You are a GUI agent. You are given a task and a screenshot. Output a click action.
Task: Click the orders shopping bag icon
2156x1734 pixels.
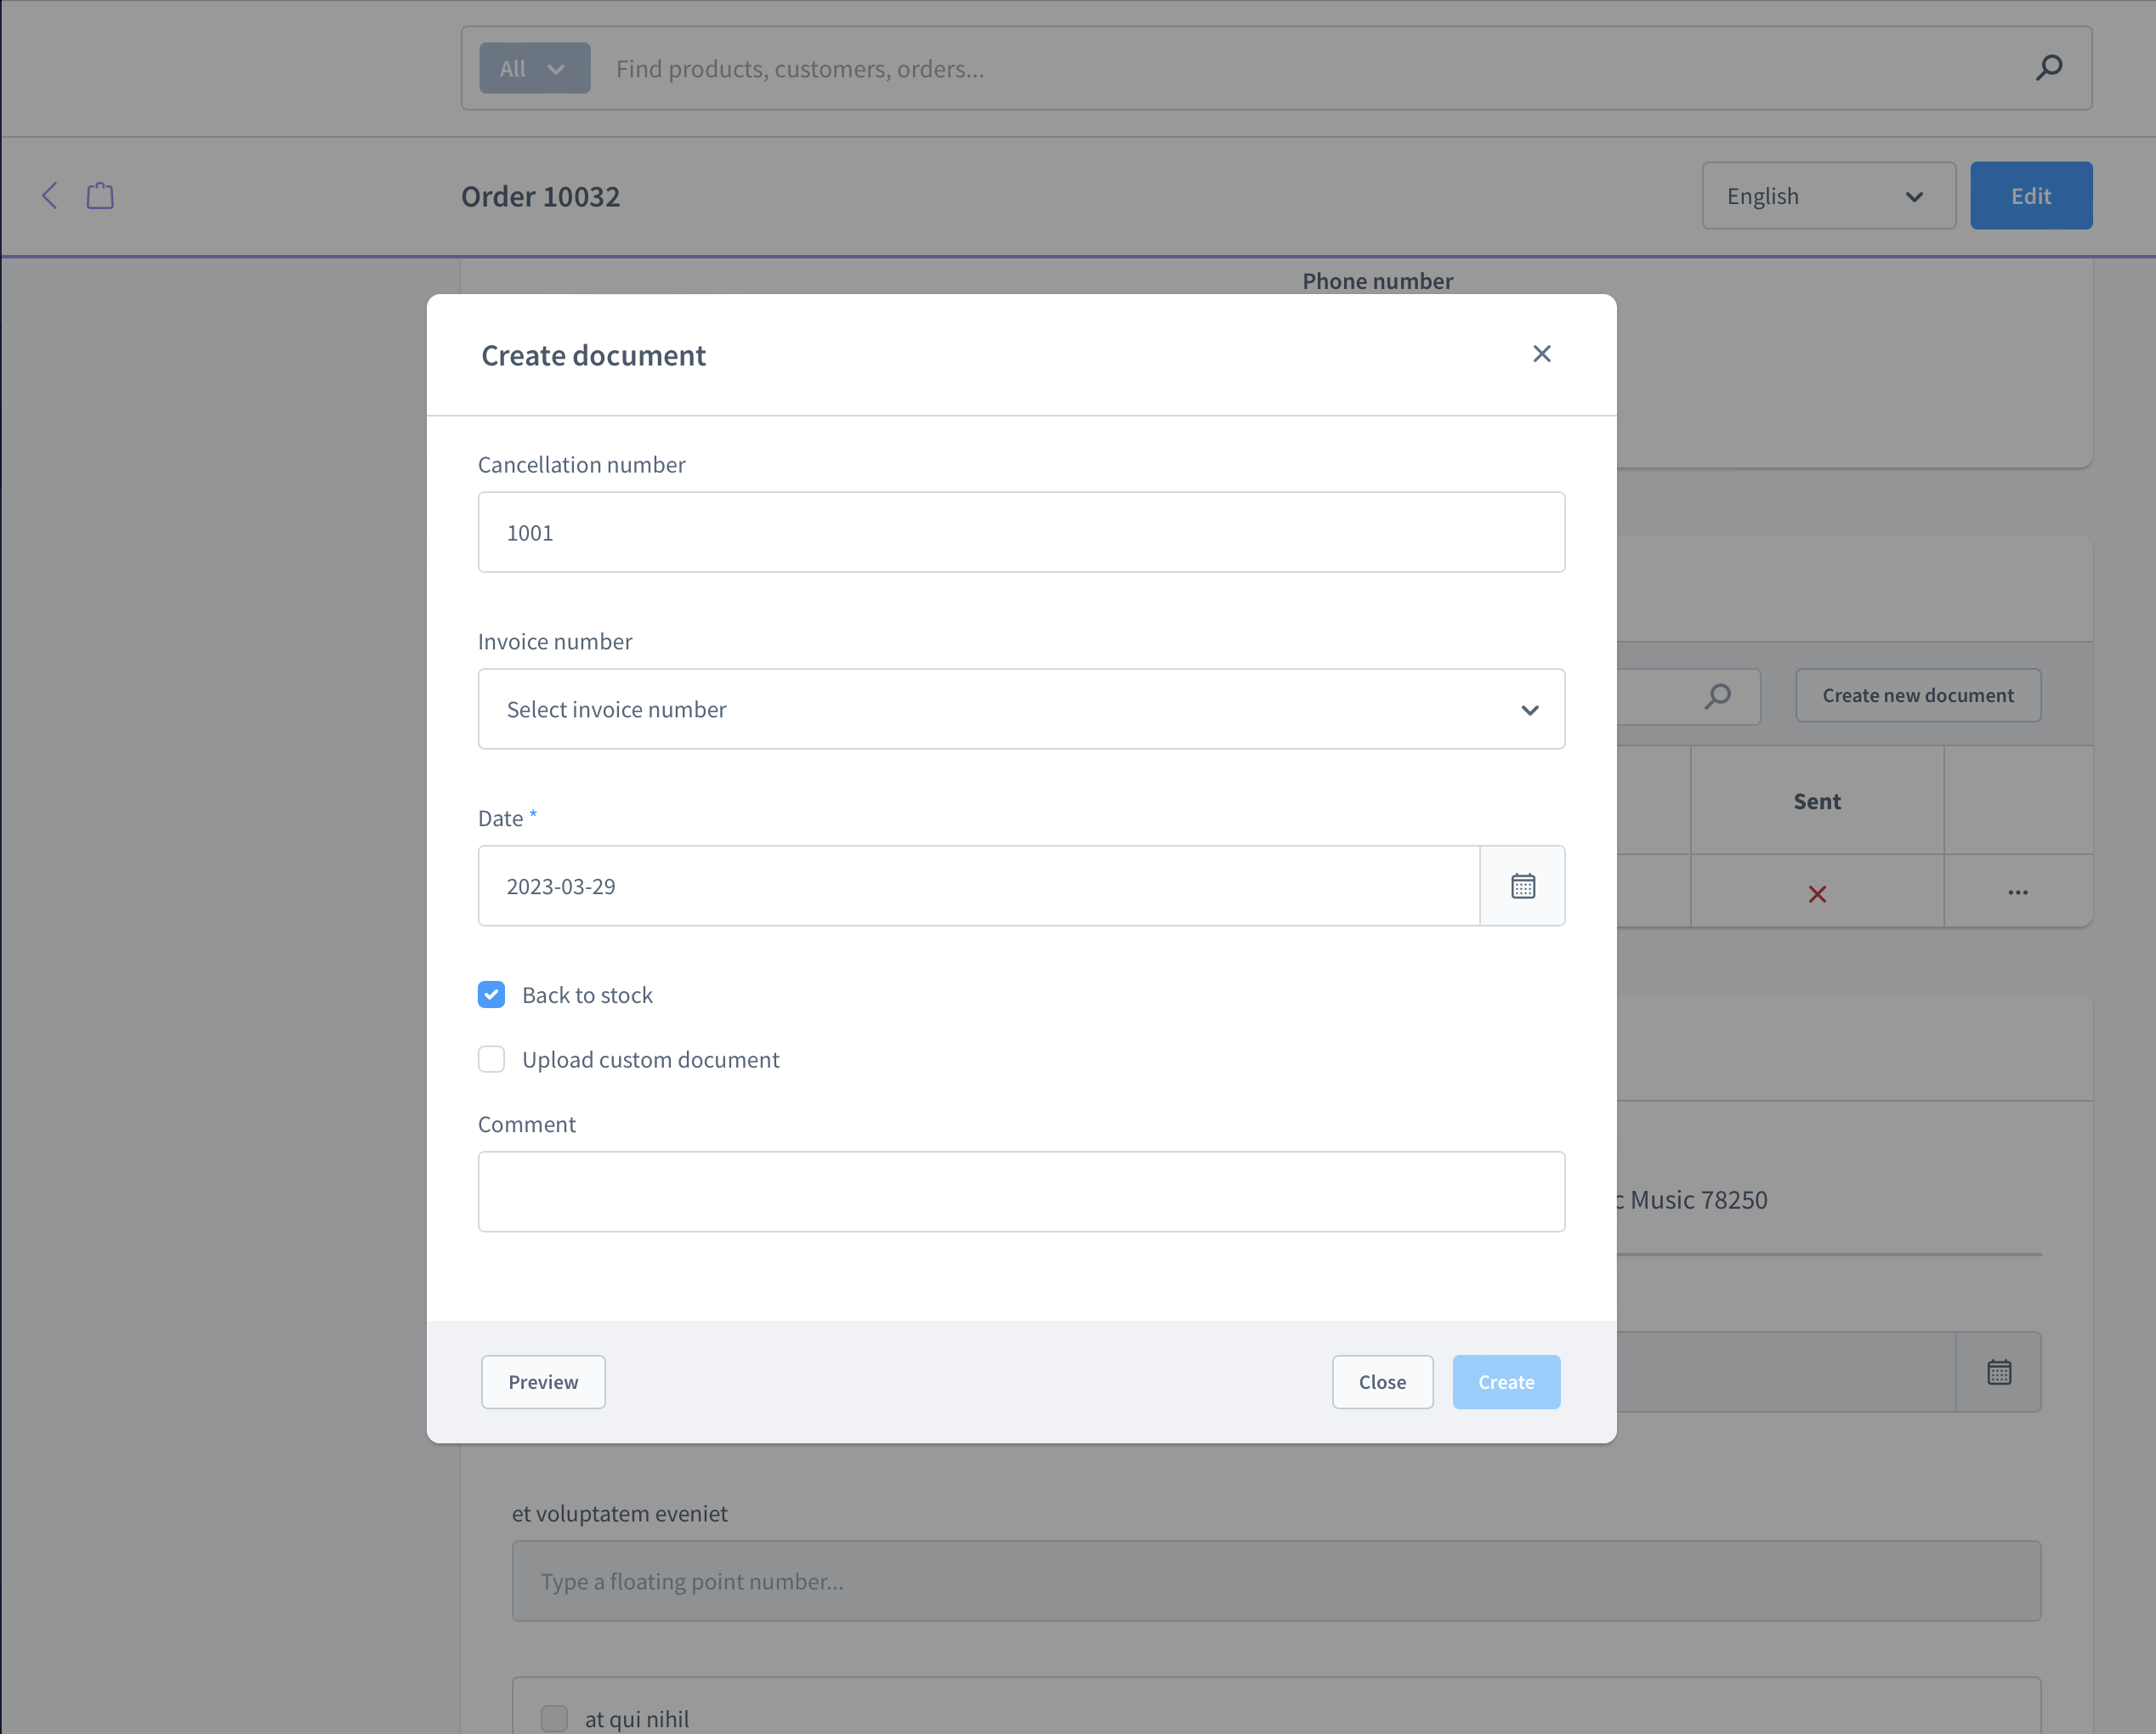tap(100, 195)
